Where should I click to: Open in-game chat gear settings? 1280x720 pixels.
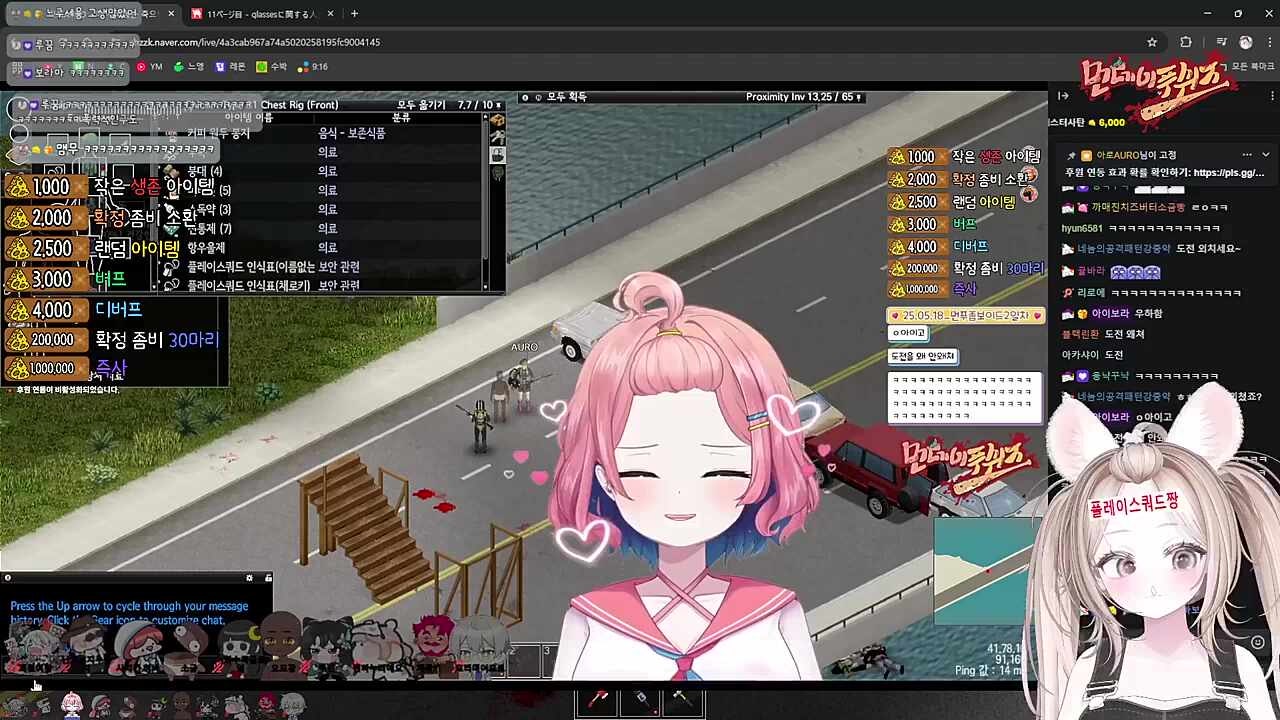(x=250, y=578)
